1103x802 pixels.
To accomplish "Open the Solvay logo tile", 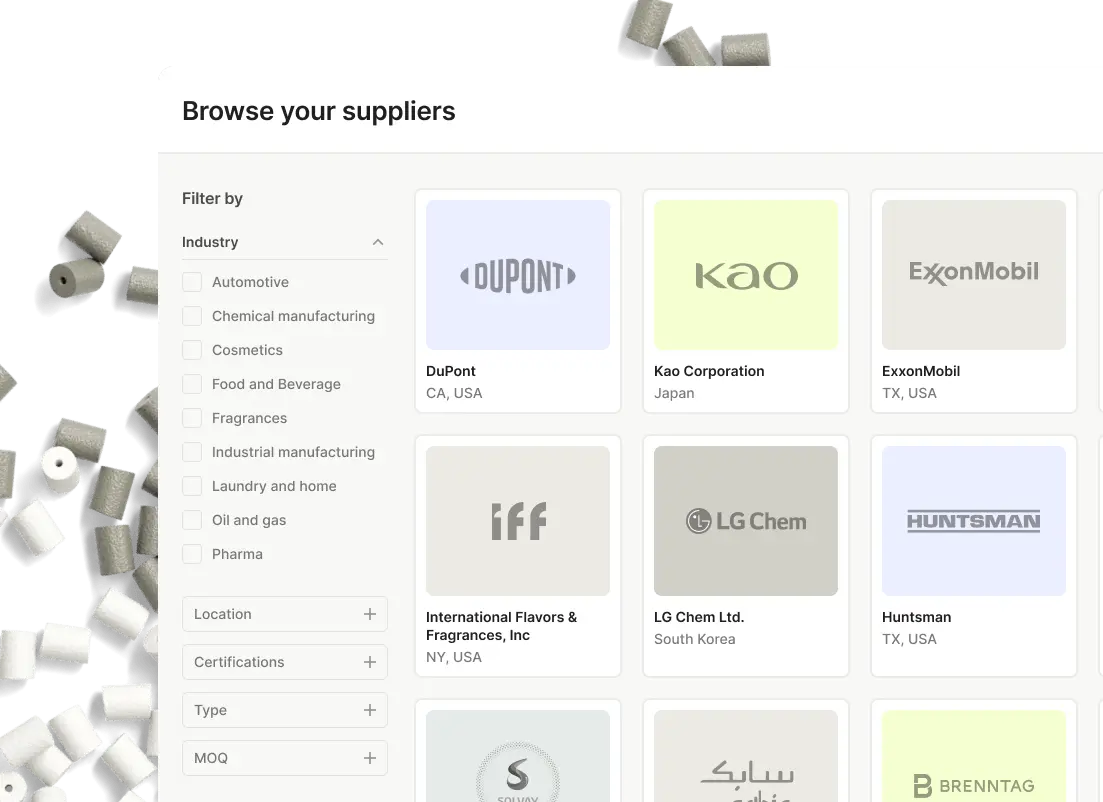I will 518,756.
